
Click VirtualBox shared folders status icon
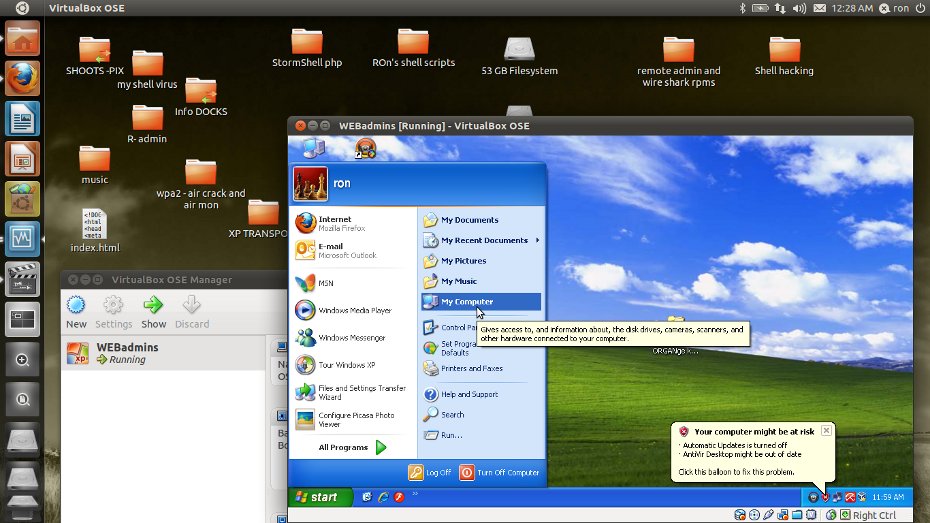[x=797, y=515]
